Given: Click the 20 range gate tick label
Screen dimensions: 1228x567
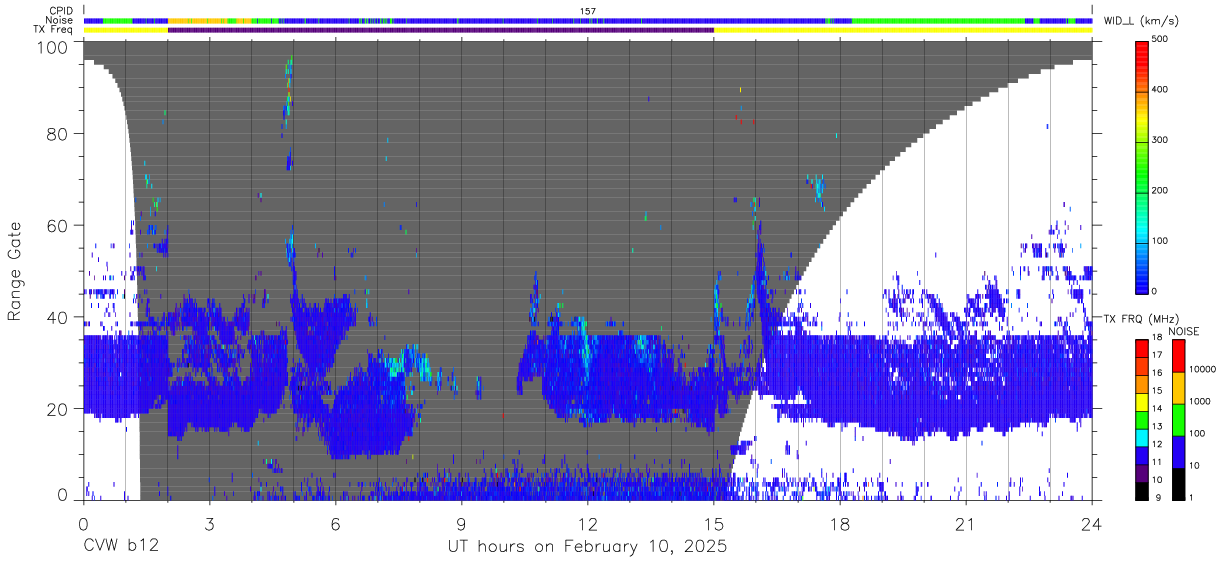Looking at the screenshot, I should 59,409.
